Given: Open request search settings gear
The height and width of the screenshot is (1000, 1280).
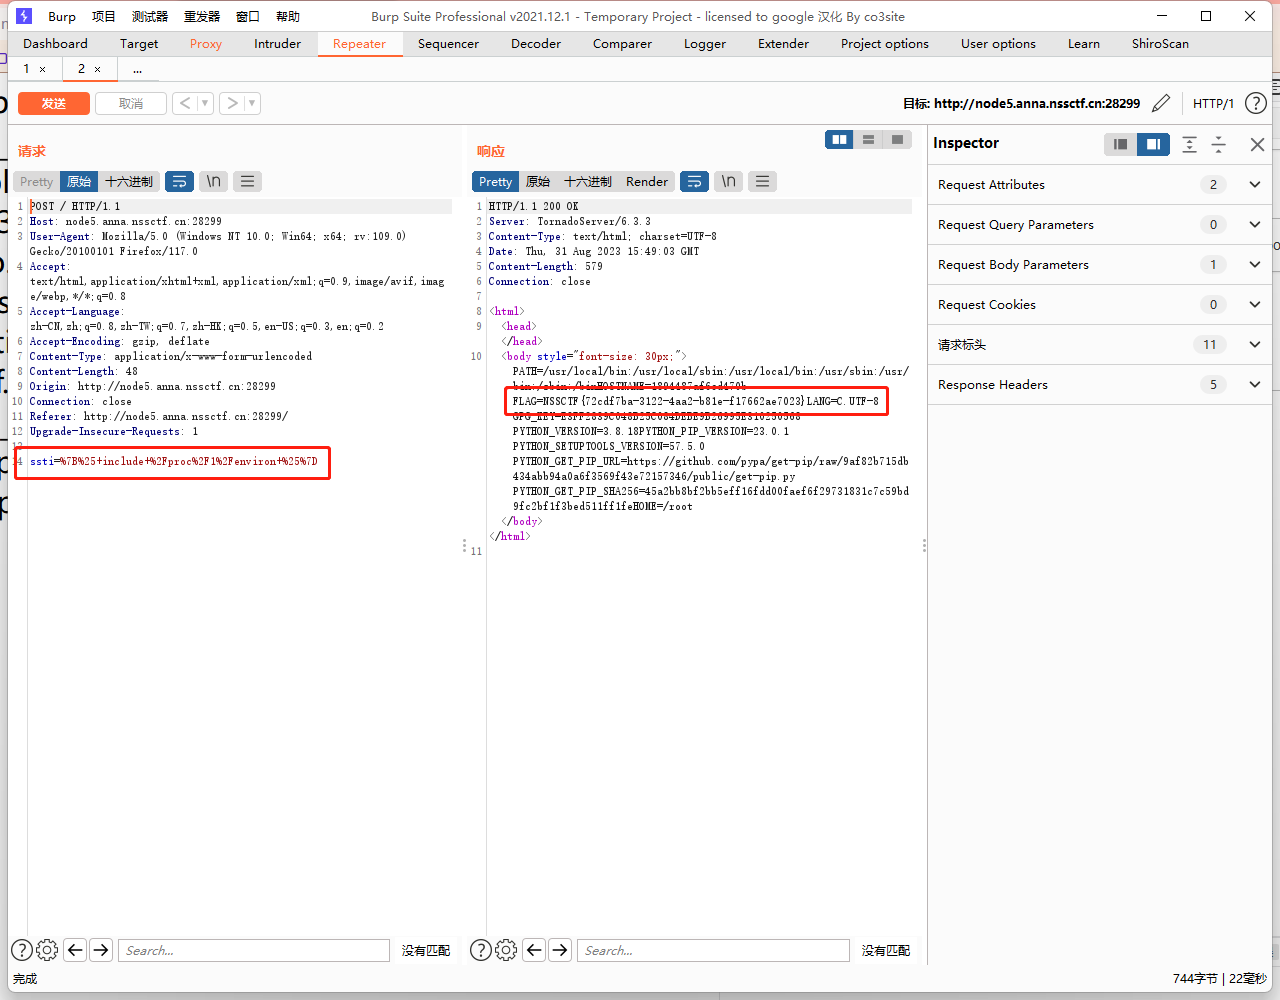Looking at the screenshot, I should tap(47, 950).
